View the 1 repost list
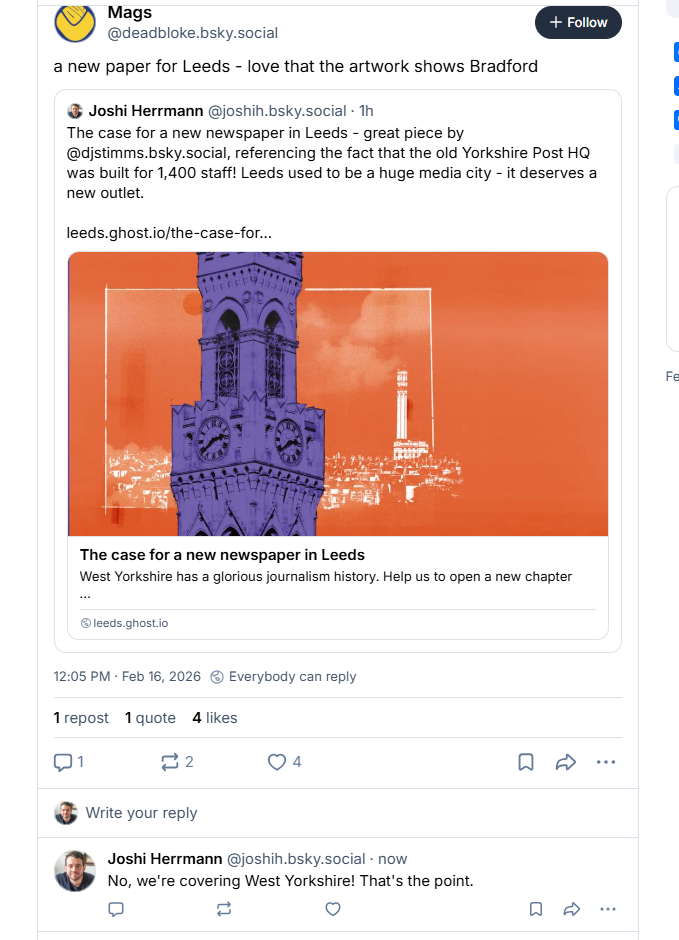Screen dimensions: 679x940 [81, 718]
